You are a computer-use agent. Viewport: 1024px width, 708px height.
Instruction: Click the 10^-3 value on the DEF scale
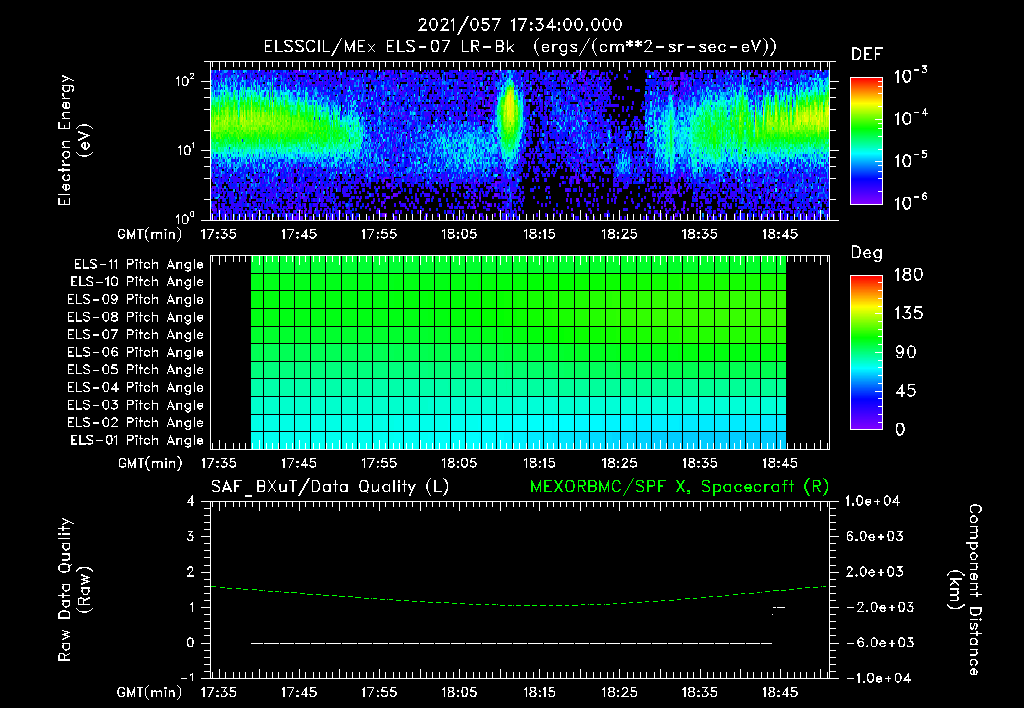[x=910, y=76]
